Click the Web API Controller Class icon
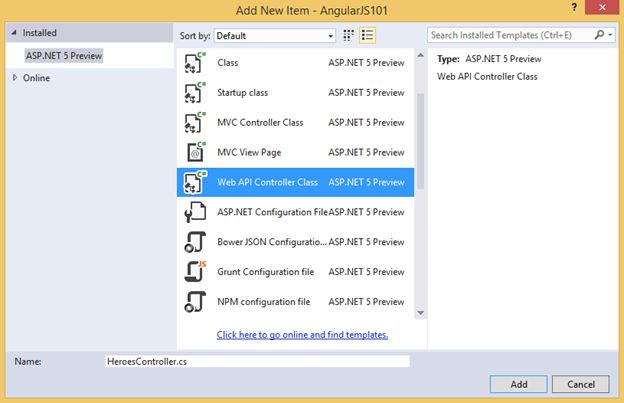Screen dimensions: 624x403 (195, 182)
